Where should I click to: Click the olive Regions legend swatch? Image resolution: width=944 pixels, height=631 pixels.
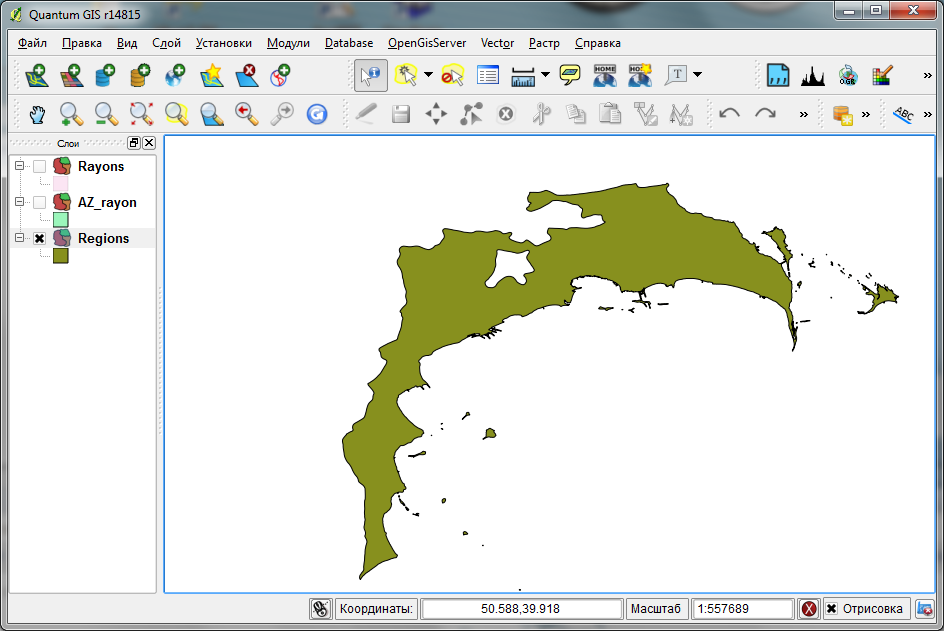60,256
